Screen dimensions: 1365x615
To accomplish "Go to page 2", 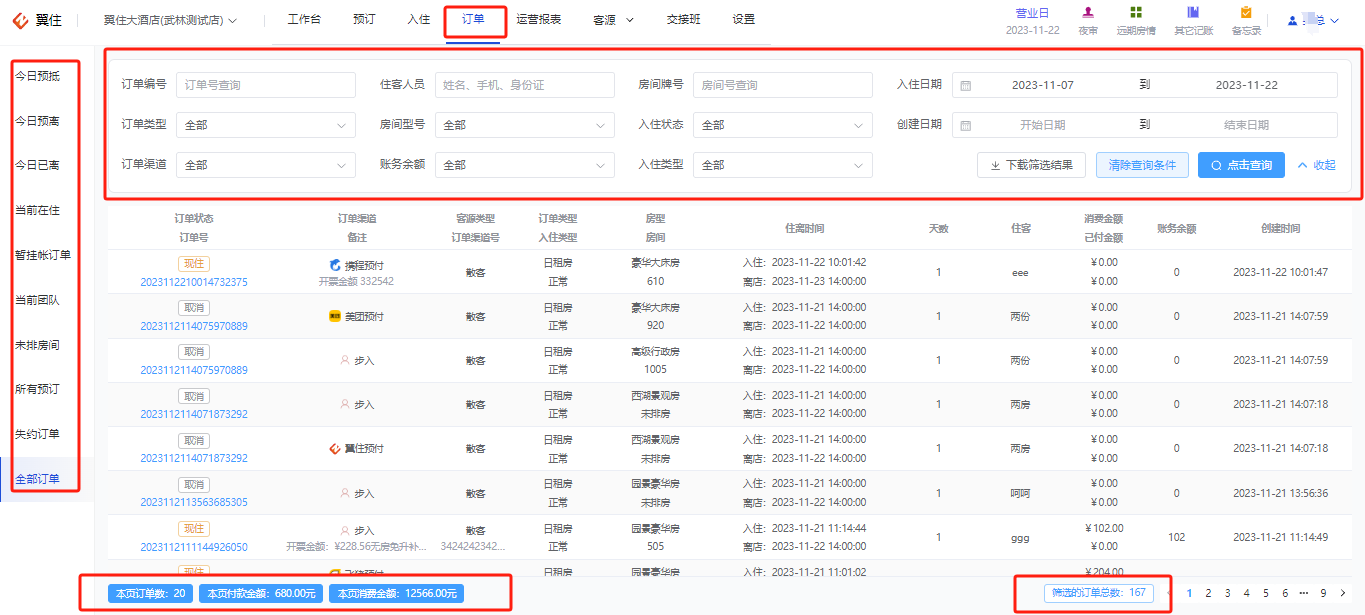I will tap(1208, 593).
